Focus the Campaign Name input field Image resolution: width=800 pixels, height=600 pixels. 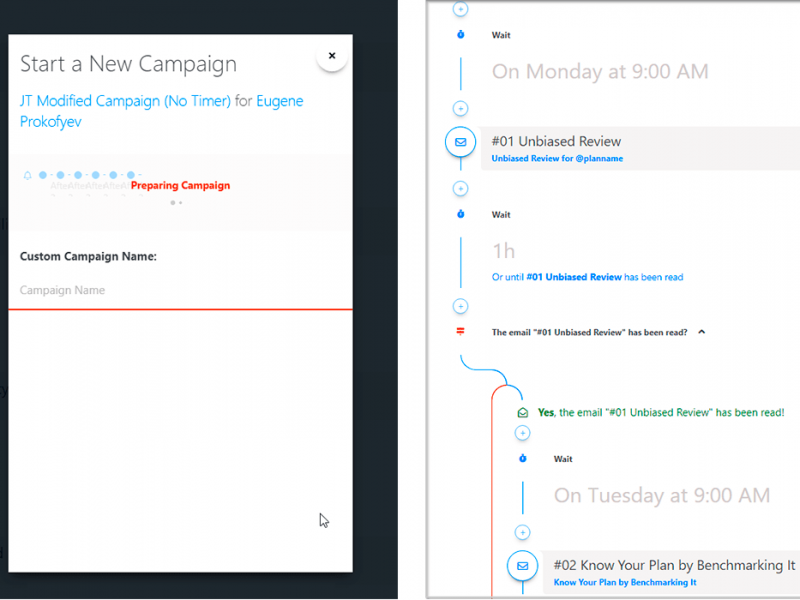pyautogui.click(x=180, y=290)
